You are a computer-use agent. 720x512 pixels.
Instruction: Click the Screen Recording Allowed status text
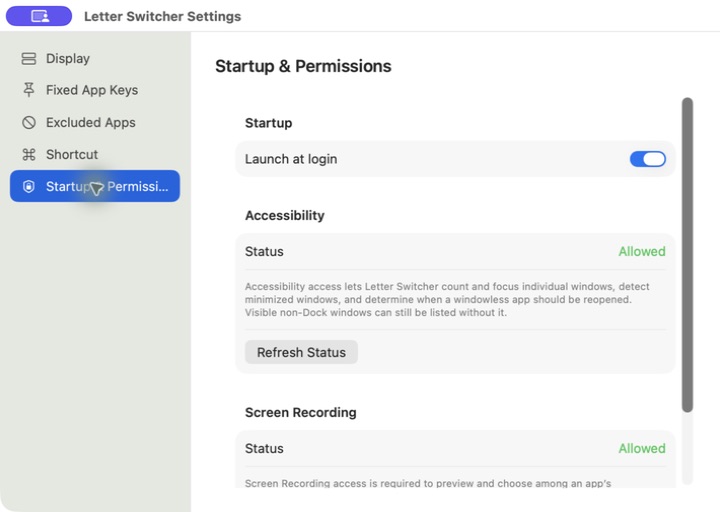point(641,449)
